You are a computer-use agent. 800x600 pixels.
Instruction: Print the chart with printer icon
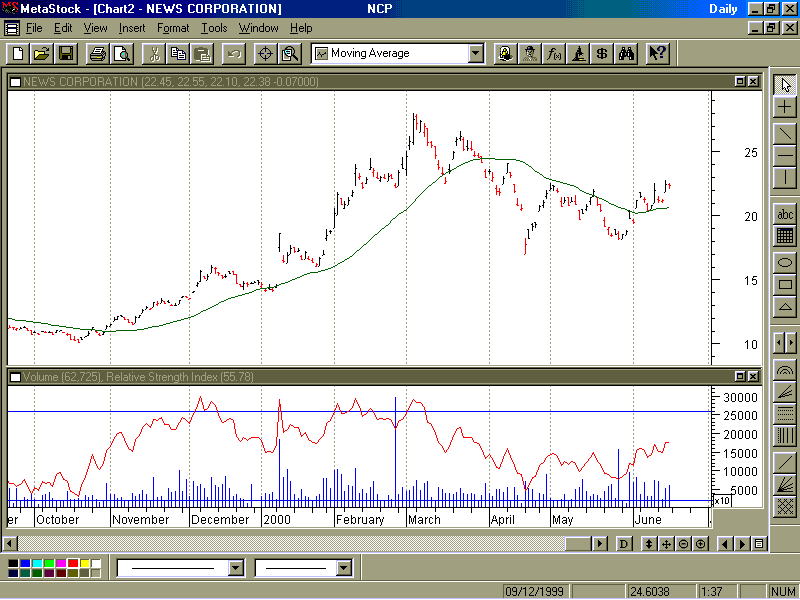98,54
